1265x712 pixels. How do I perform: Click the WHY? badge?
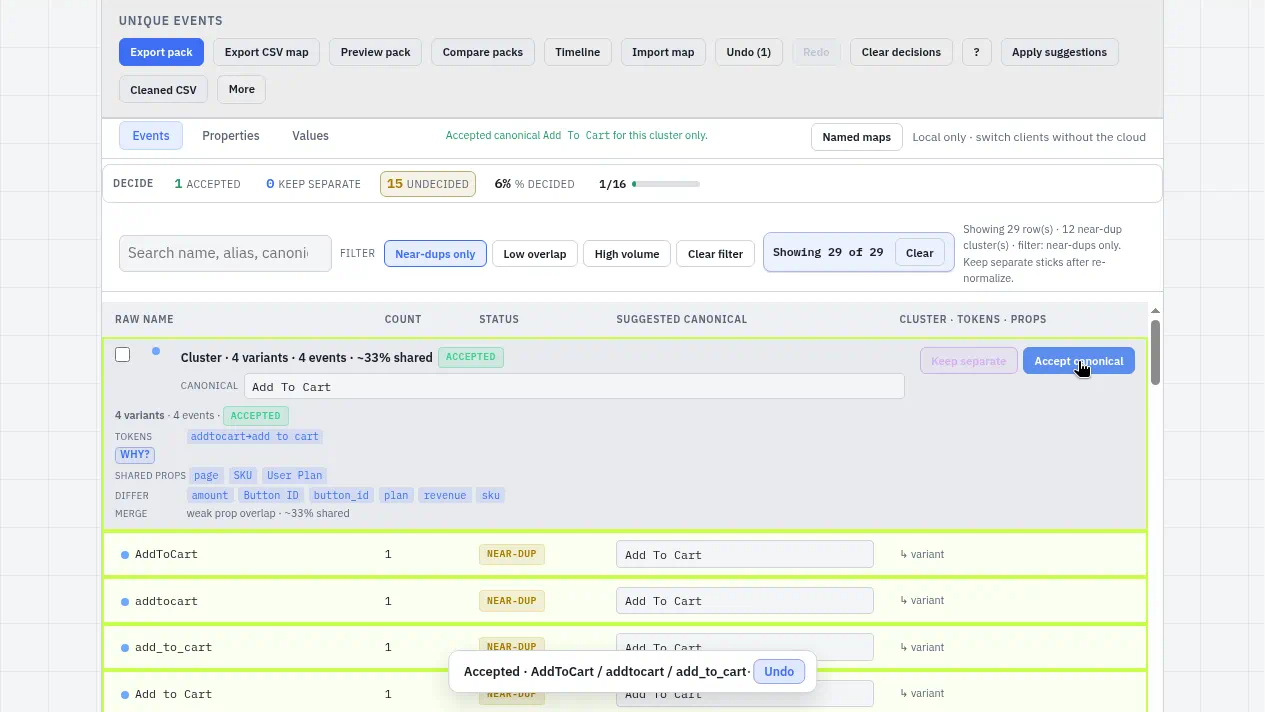coord(135,455)
